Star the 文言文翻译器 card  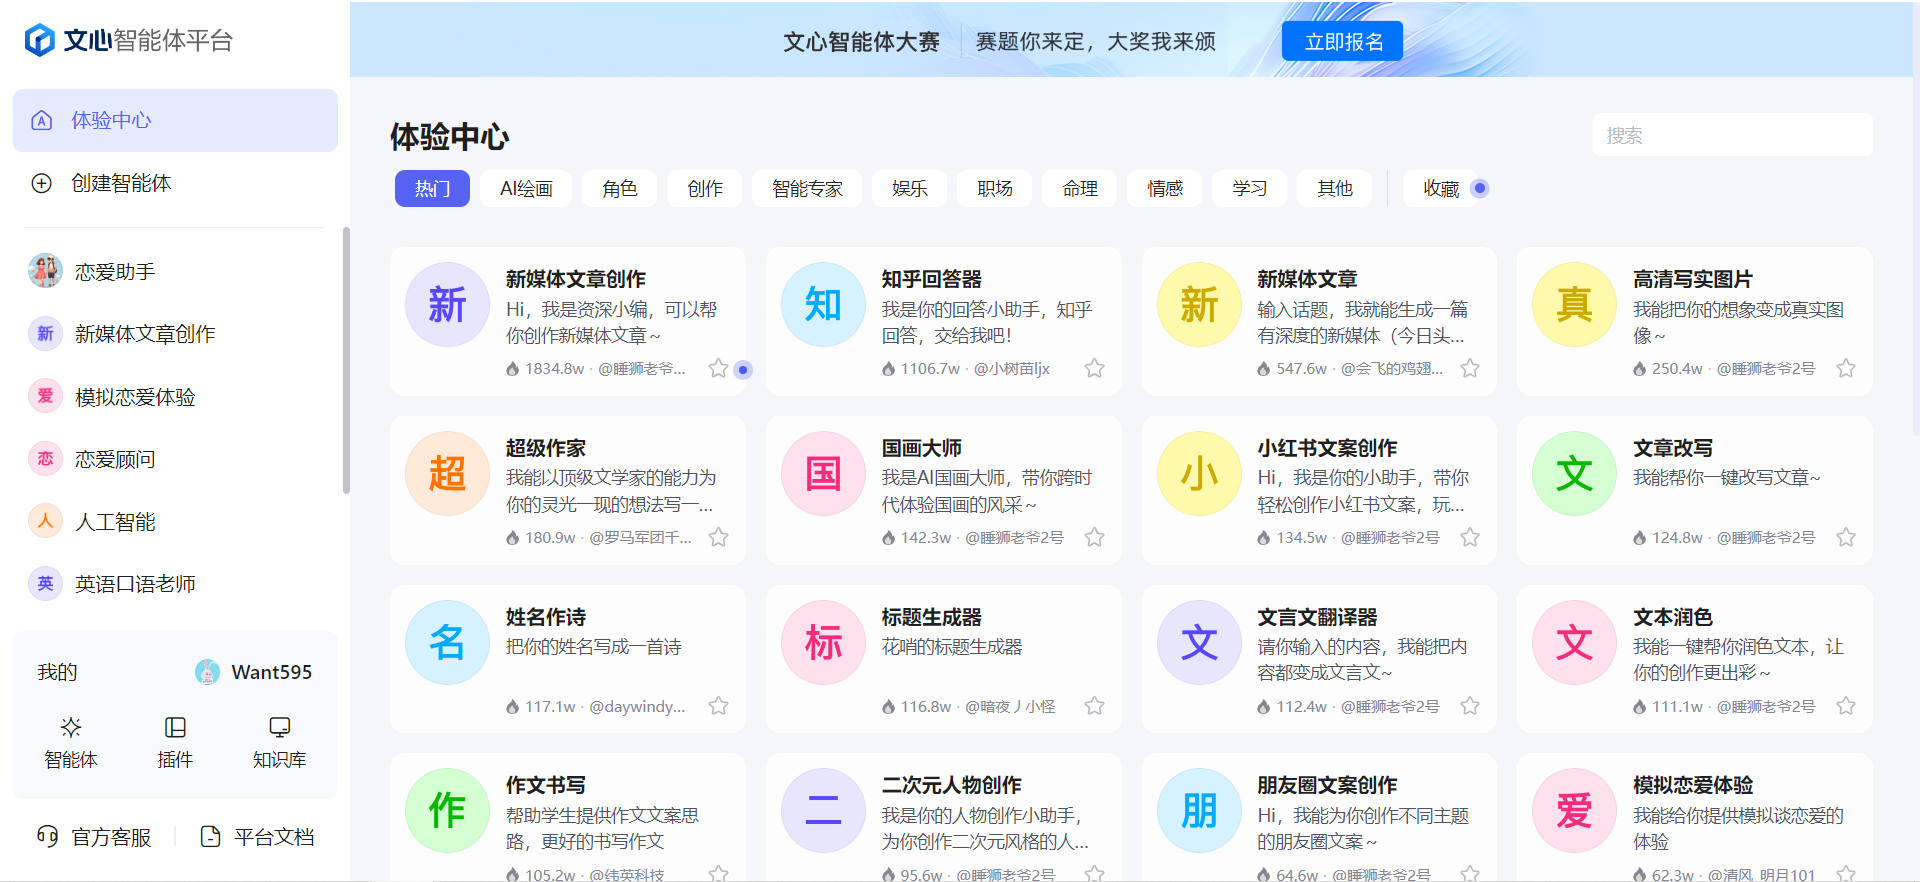click(1470, 706)
